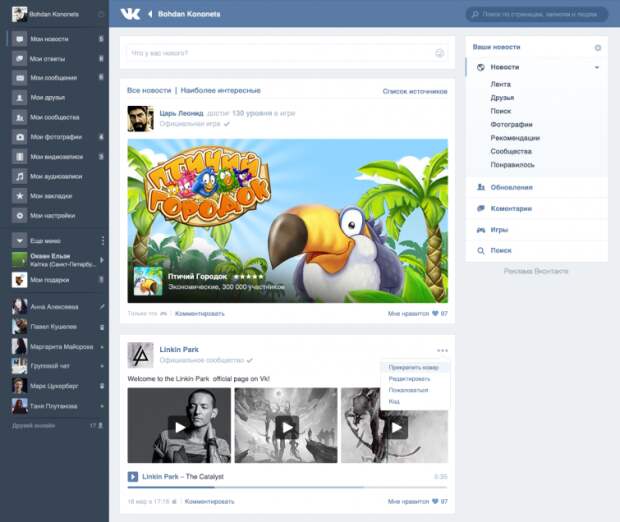Open the Мои видеозаписи film icon

[x=19, y=157]
